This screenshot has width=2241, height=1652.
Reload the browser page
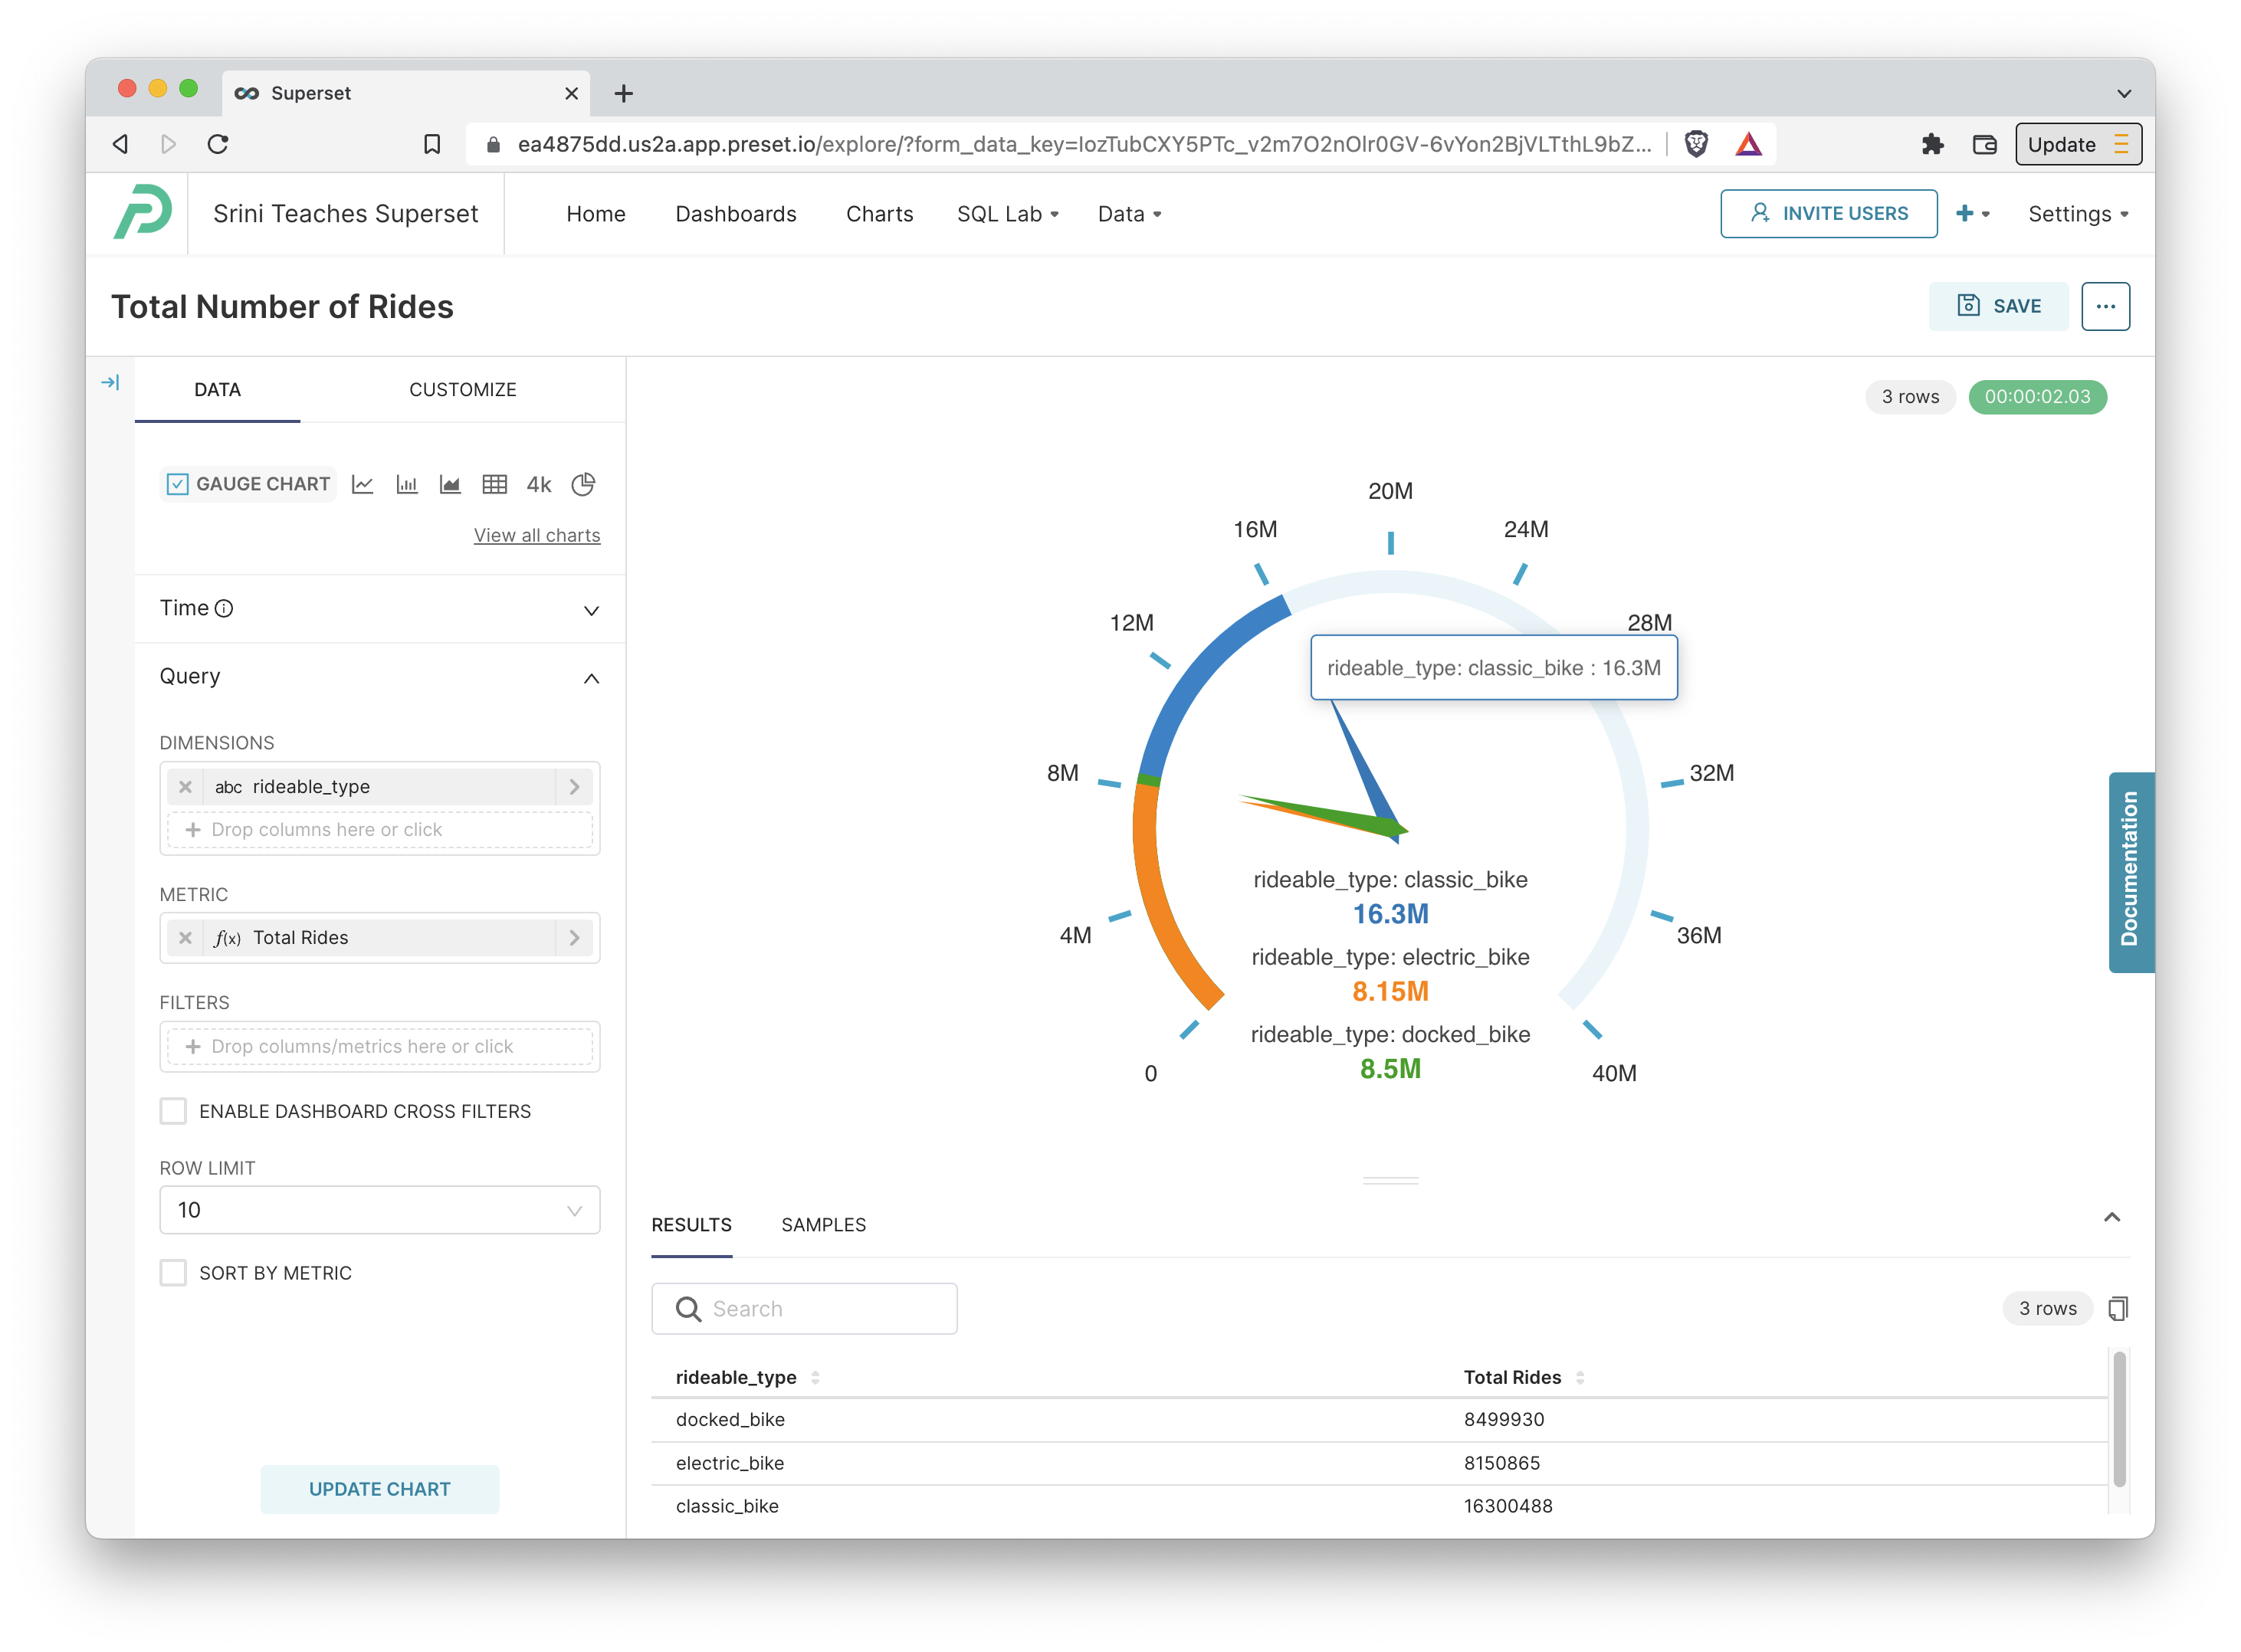tap(217, 144)
